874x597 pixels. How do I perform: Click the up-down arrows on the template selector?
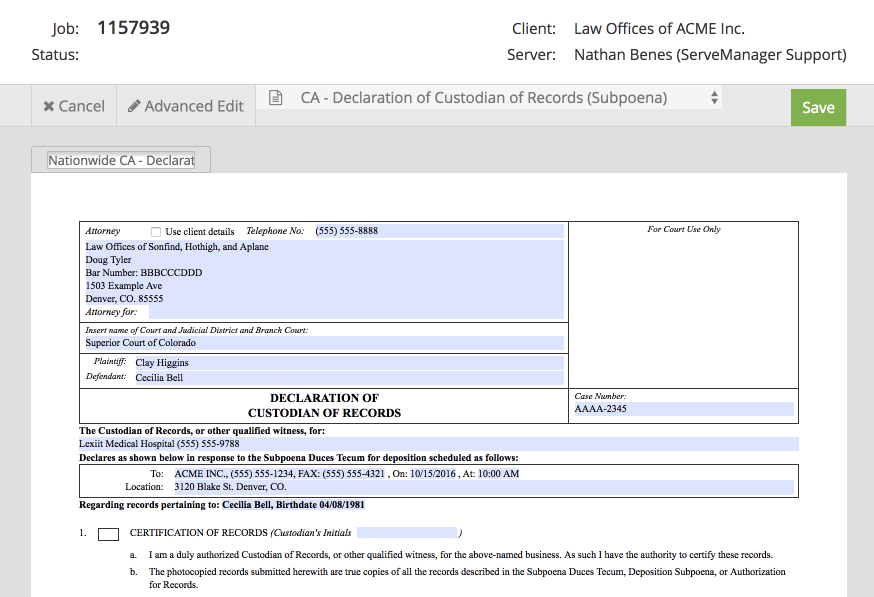pos(714,98)
